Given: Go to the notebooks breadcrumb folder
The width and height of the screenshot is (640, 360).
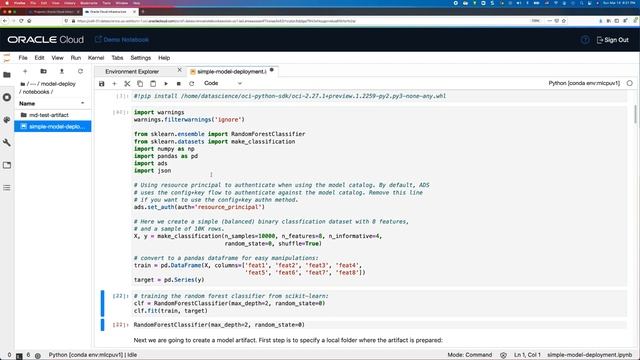Looking at the screenshot, I should 36,92.
